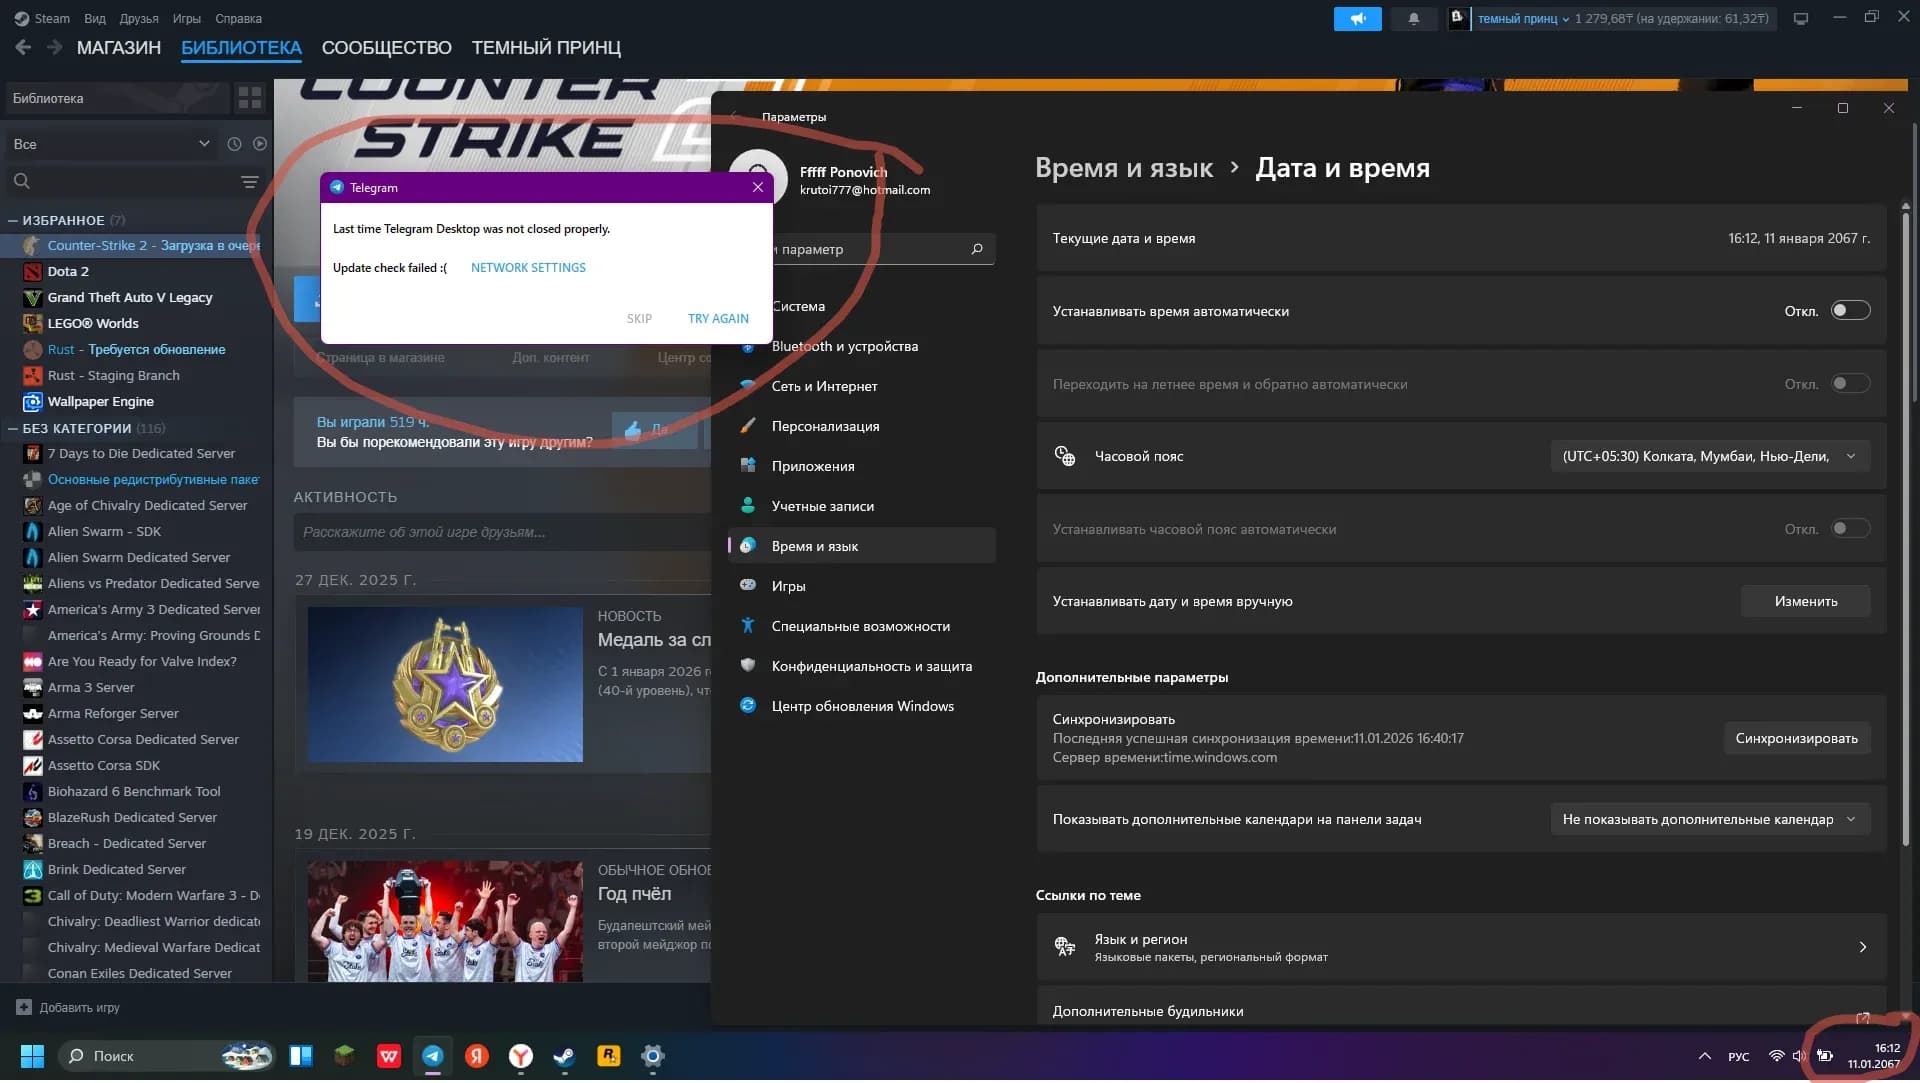Screen dimensions: 1920x1083
Task: Open Steam announcements megaphone icon
Action: (1357, 19)
